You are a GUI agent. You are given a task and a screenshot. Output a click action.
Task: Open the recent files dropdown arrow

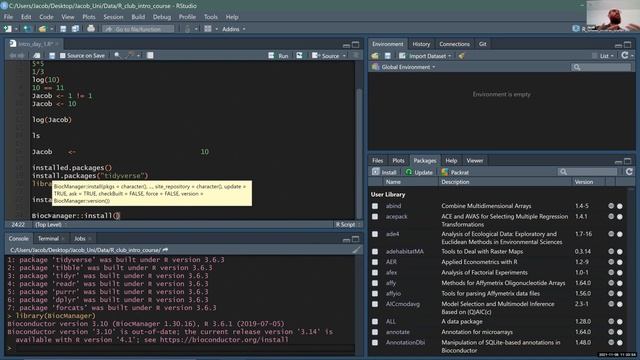click(51, 29)
